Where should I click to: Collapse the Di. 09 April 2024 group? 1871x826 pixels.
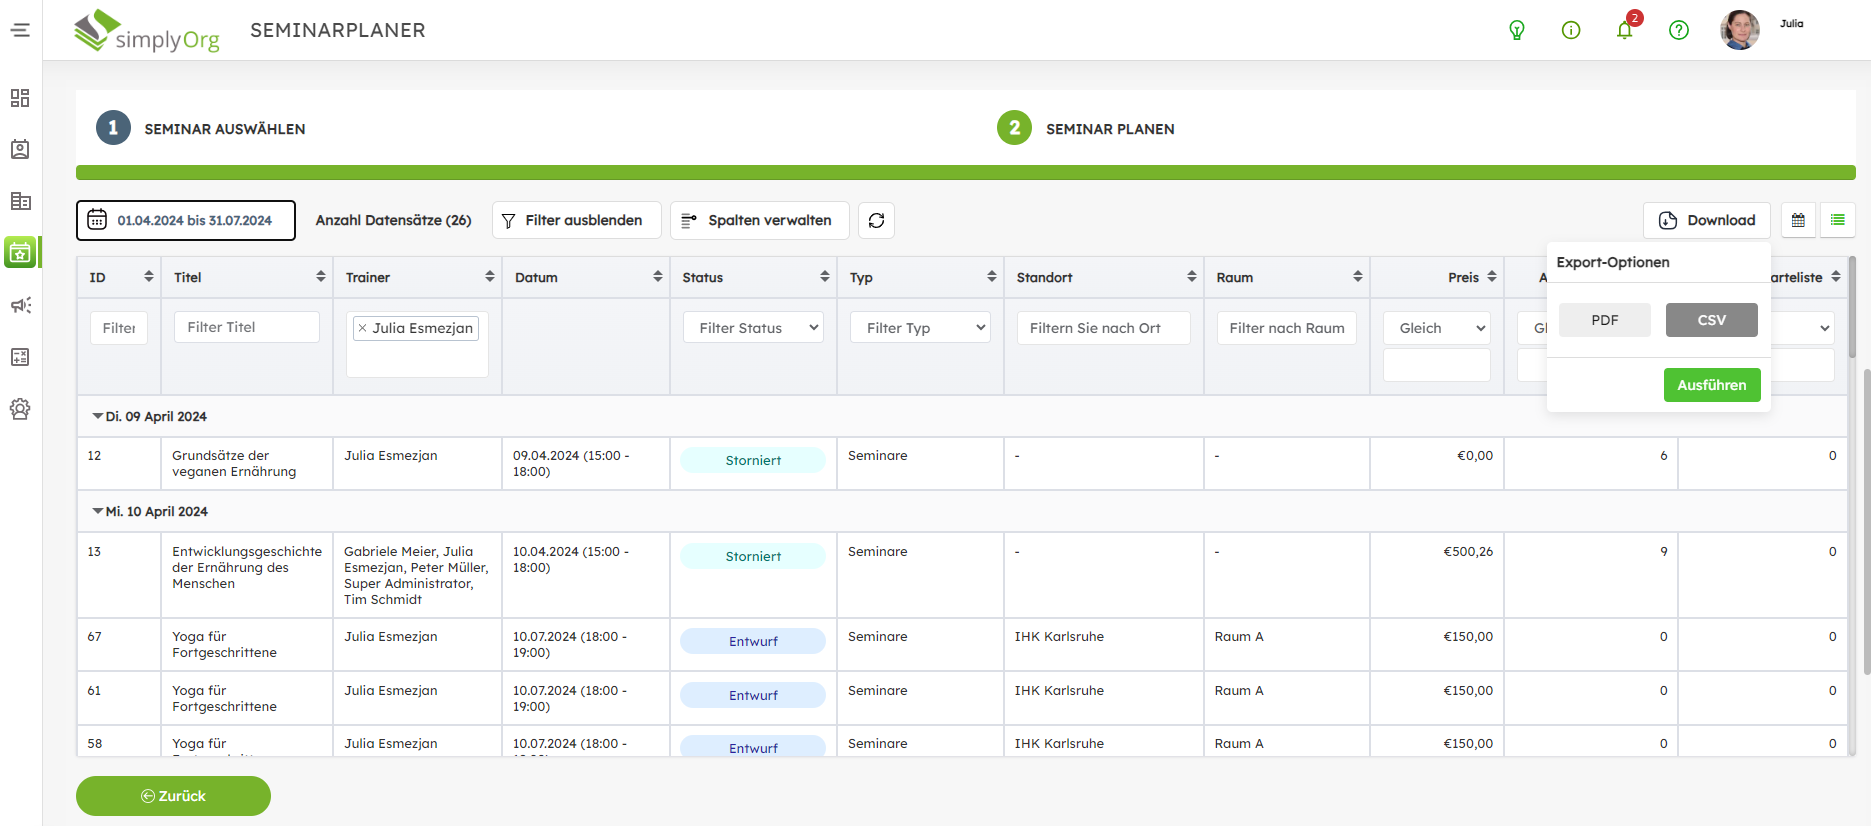(98, 416)
